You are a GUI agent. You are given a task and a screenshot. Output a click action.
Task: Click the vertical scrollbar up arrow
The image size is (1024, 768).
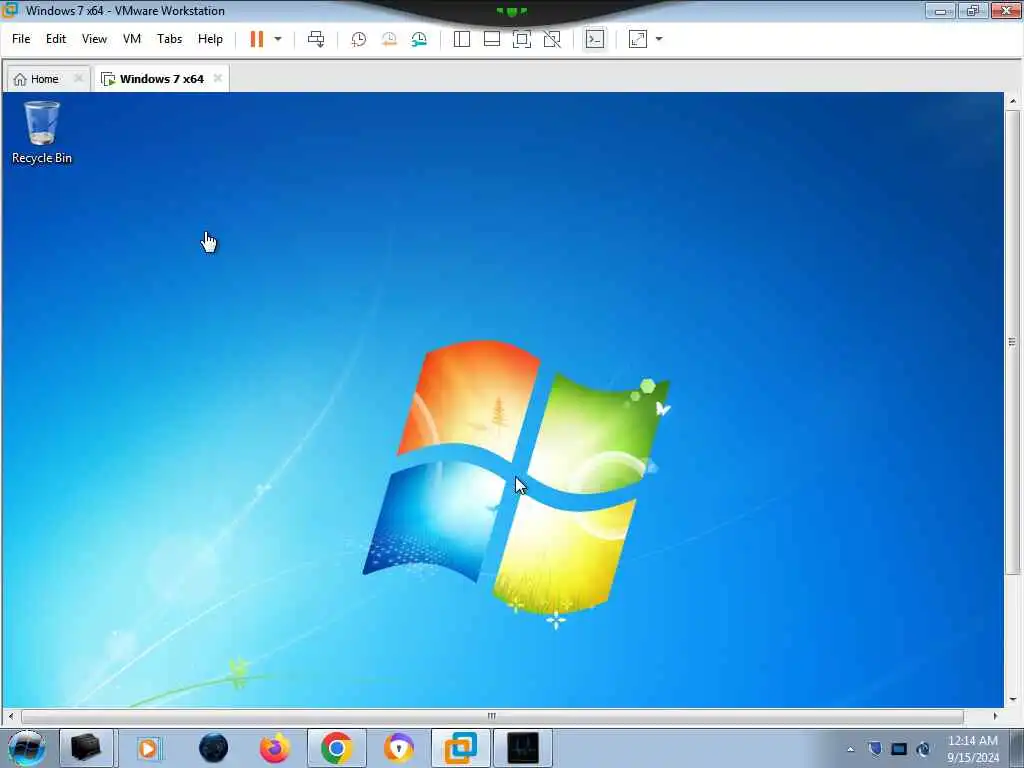point(1013,101)
